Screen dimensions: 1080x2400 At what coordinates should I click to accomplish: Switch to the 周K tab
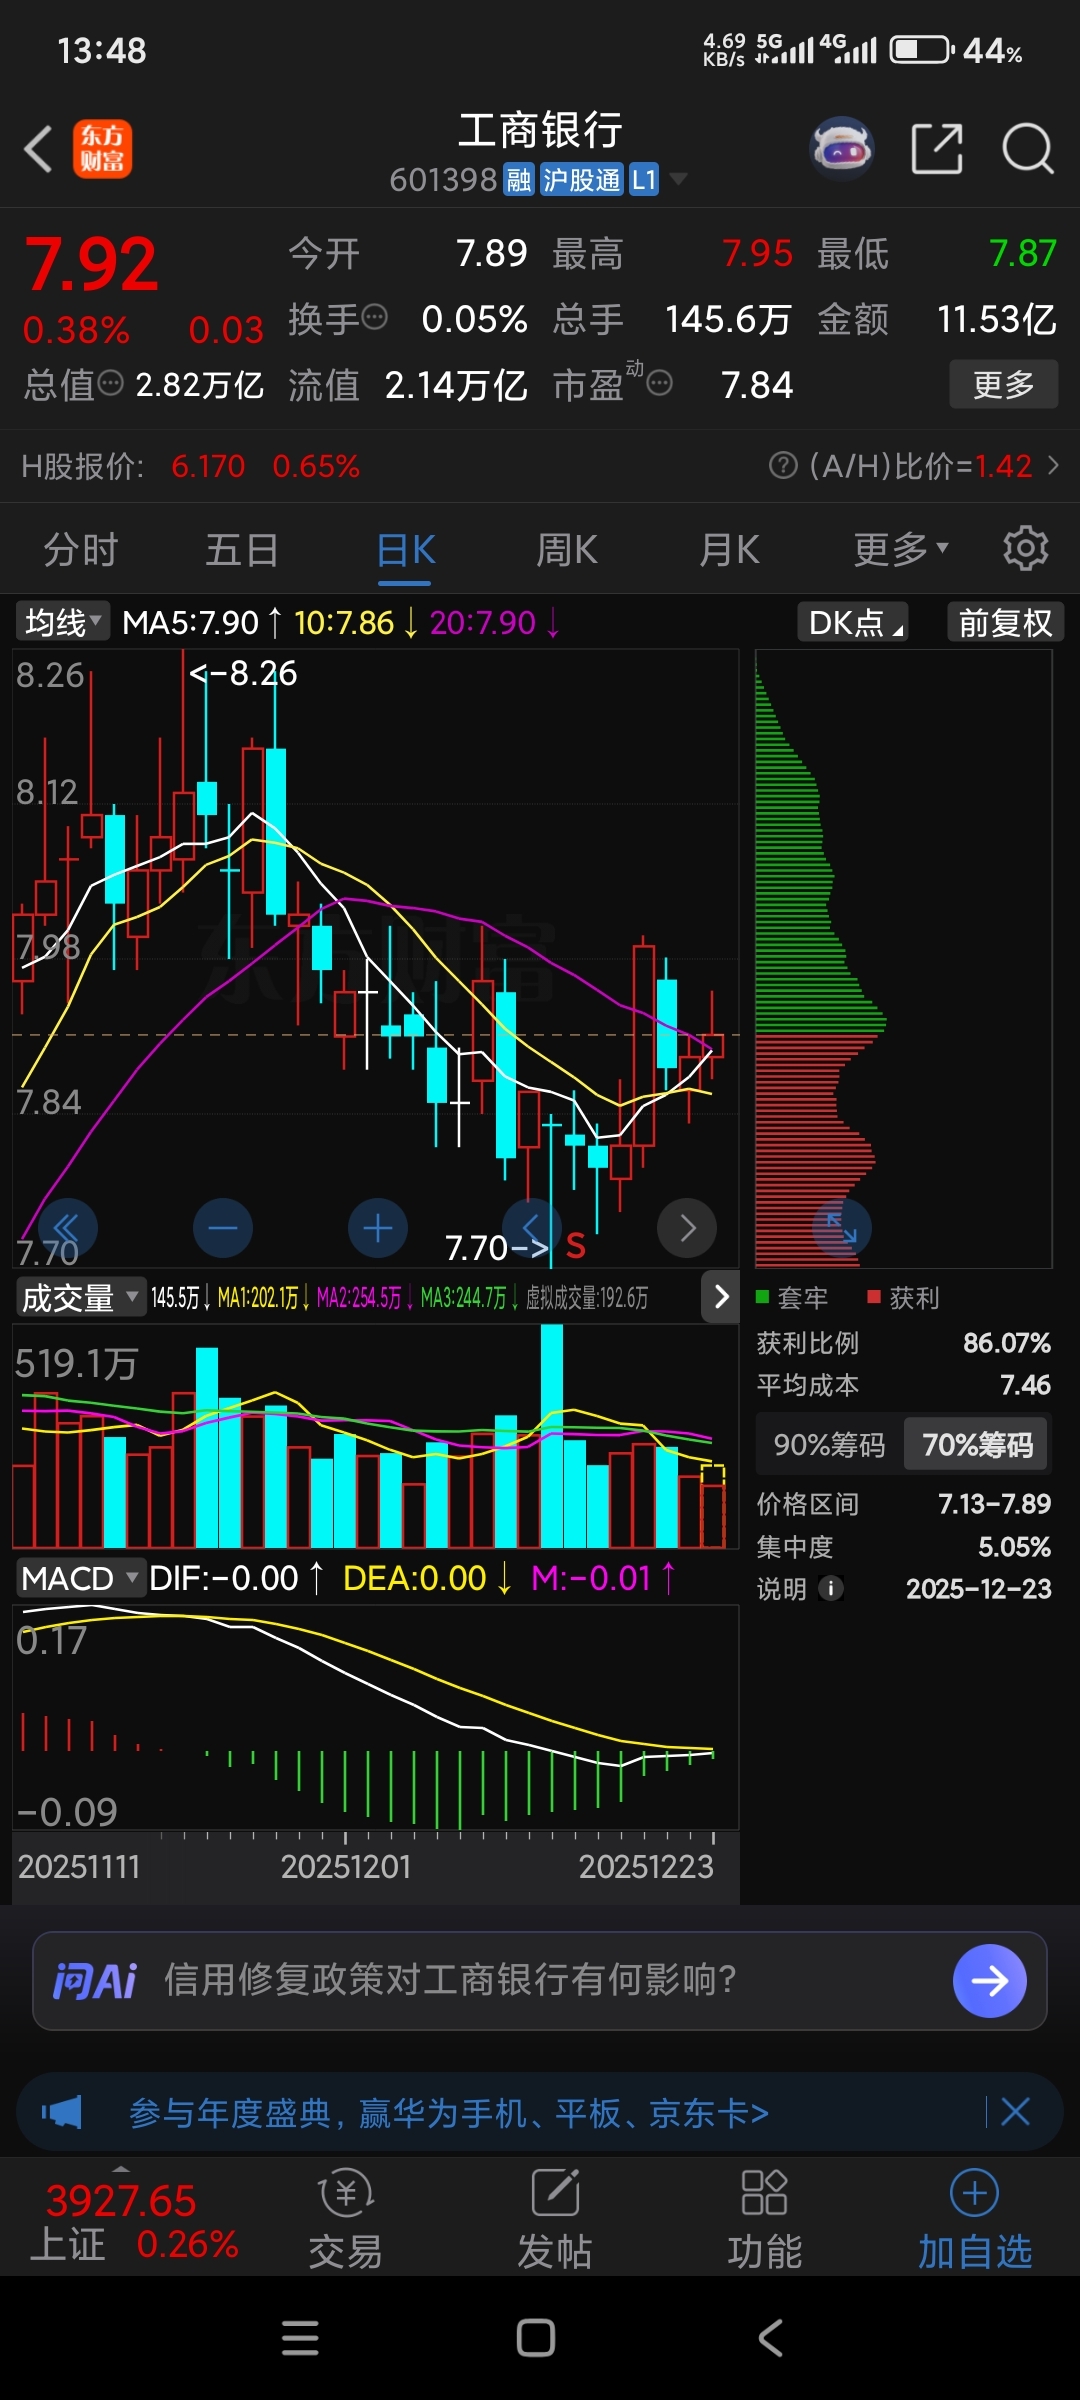coord(567,549)
